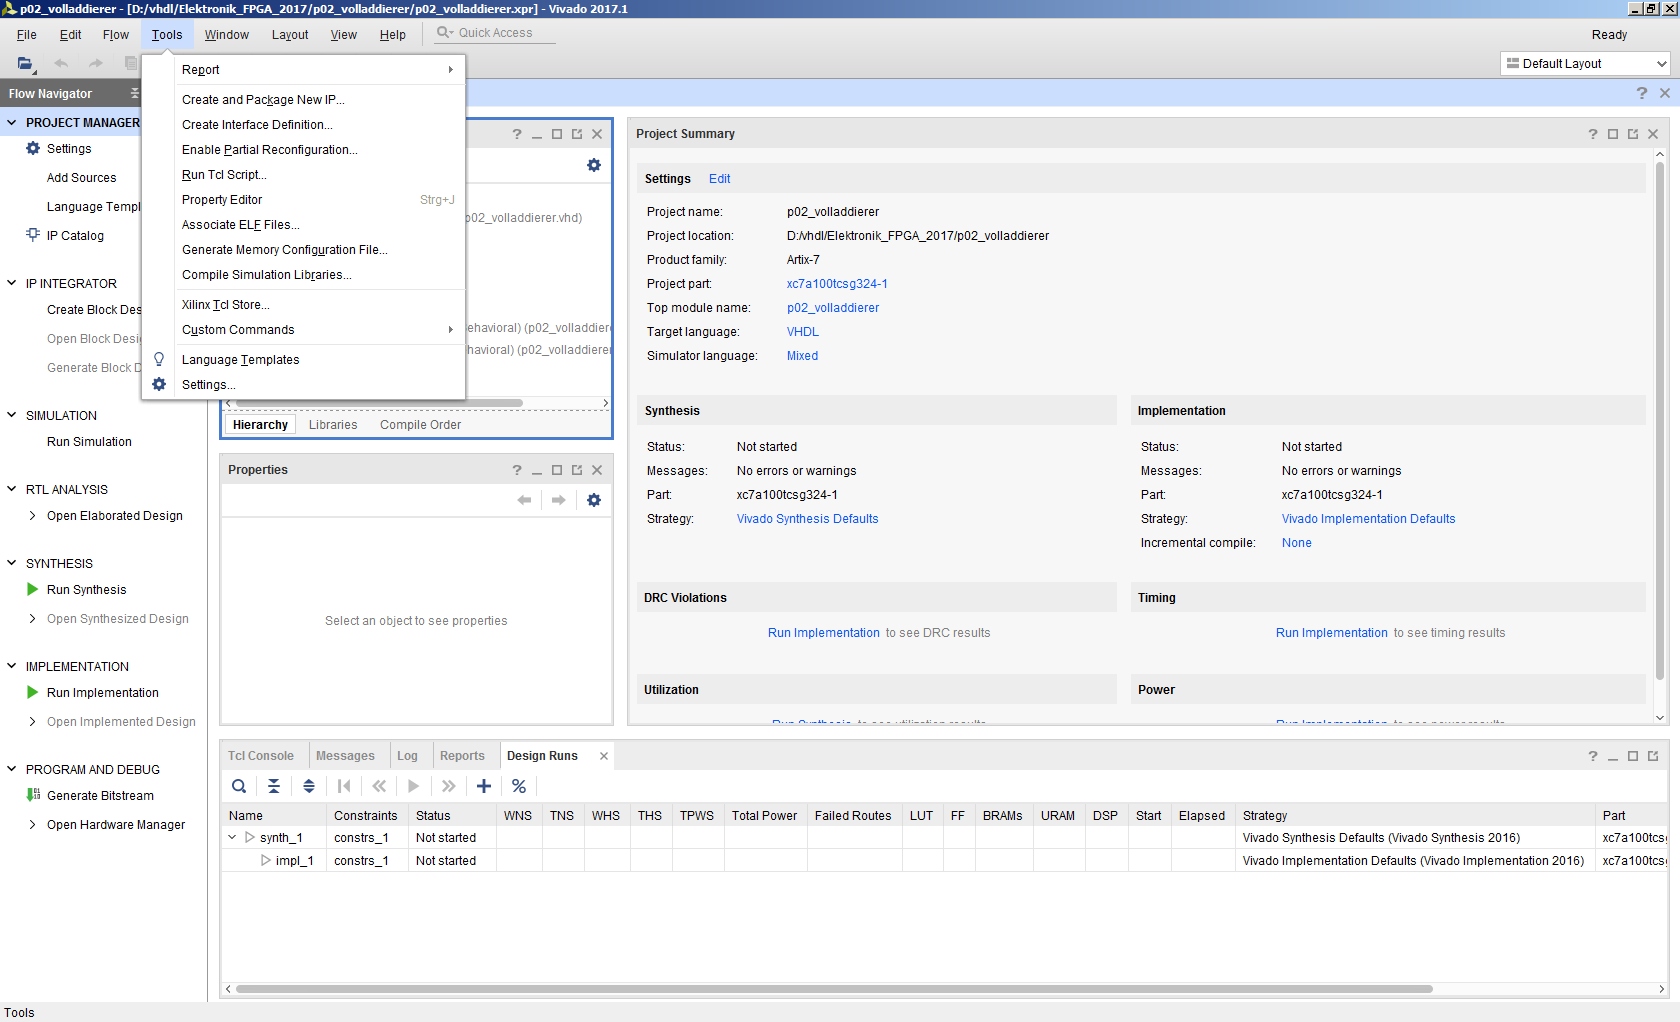1680x1022 pixels.
Task: Collapse the IP INTEGRATOR section
Action: click(12, 283)
